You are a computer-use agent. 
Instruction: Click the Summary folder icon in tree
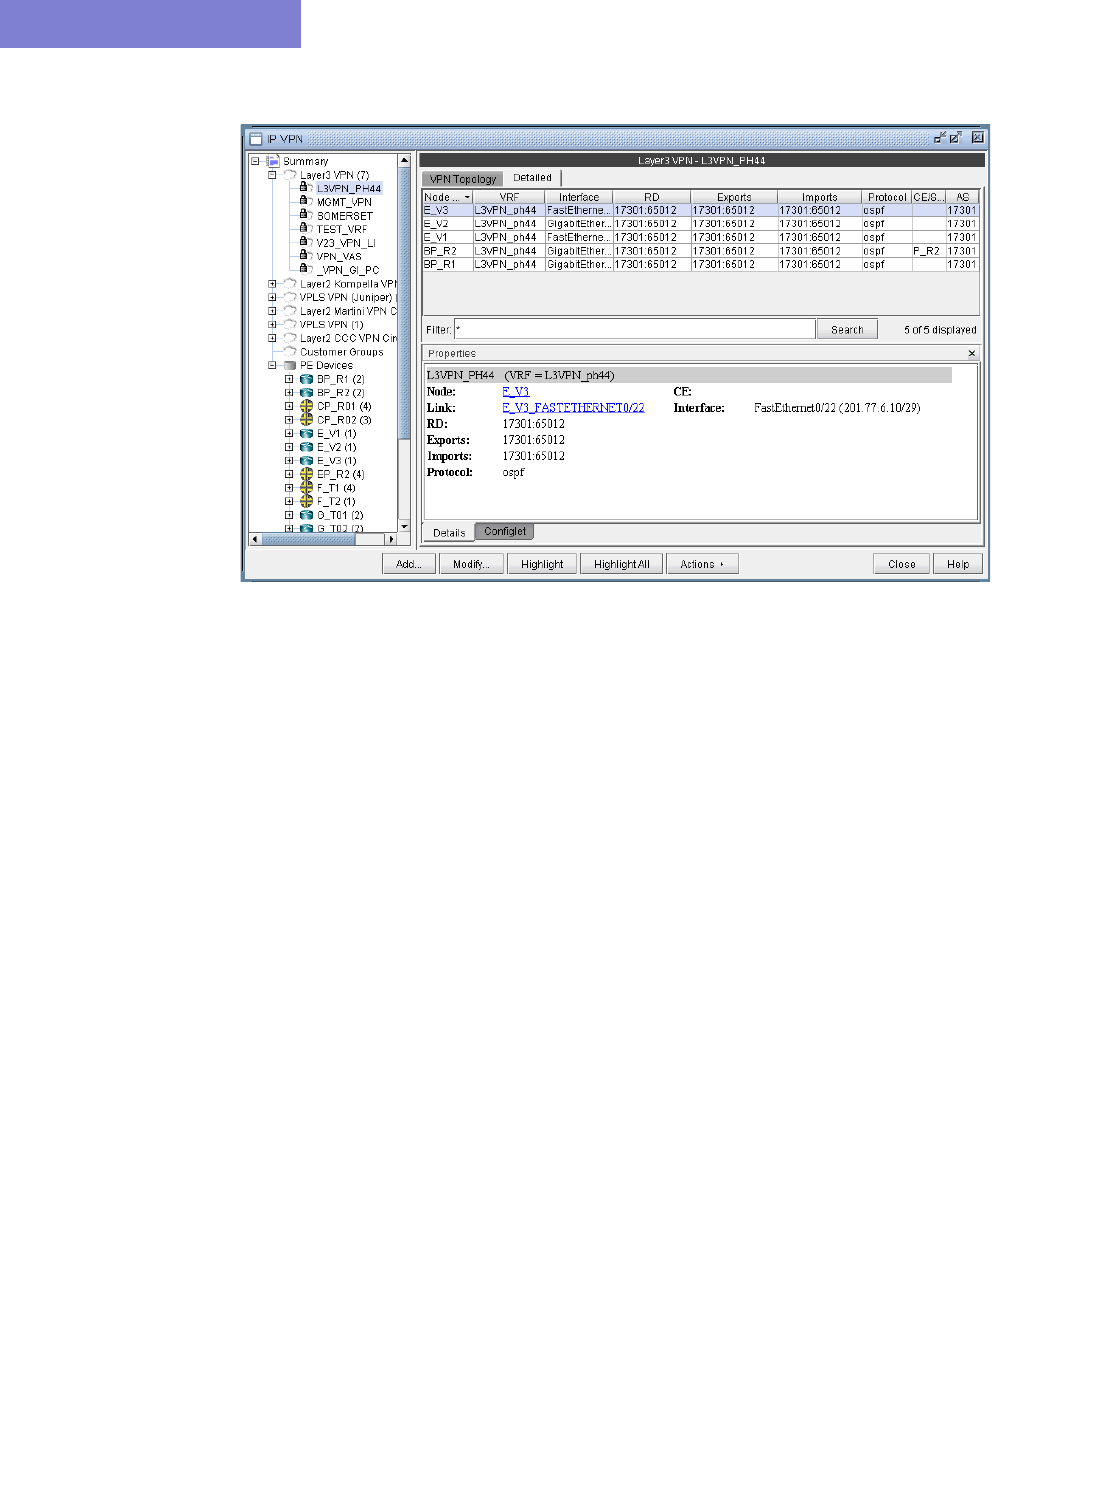[272, 161]
